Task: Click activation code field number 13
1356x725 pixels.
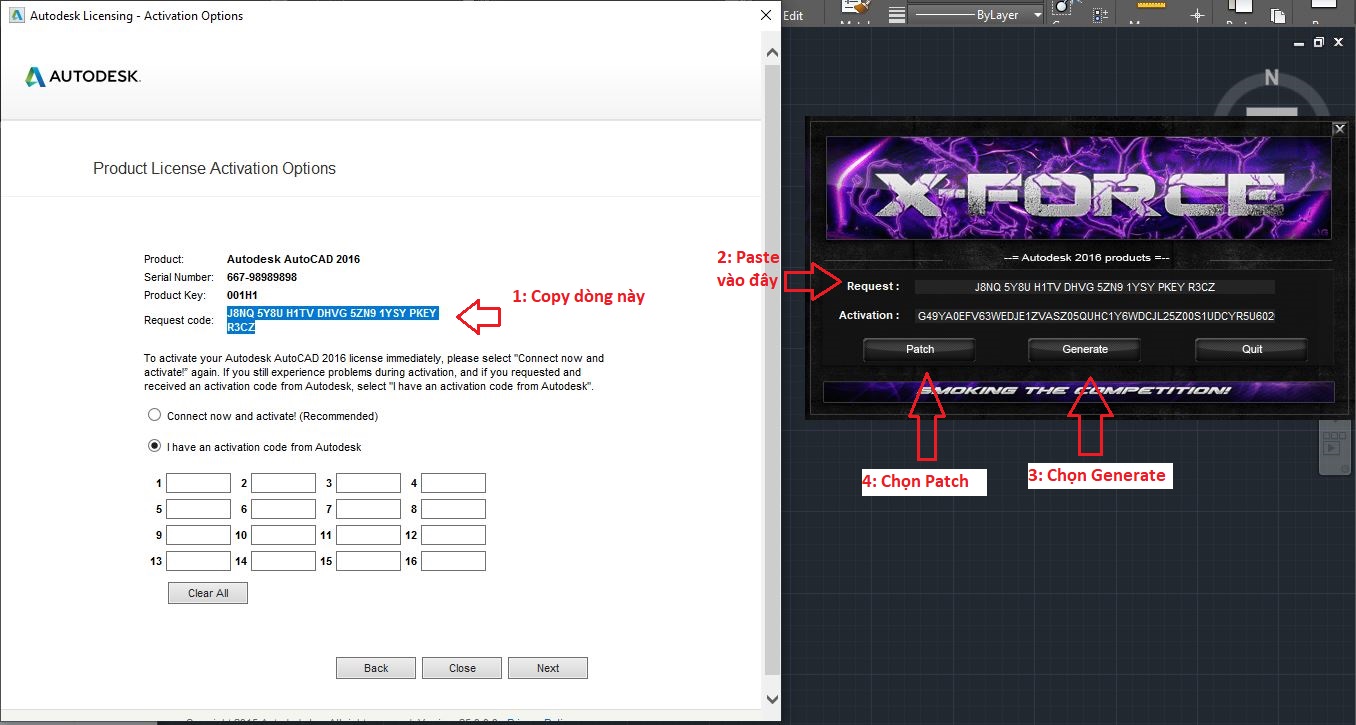Action: [x=198, y=561]
